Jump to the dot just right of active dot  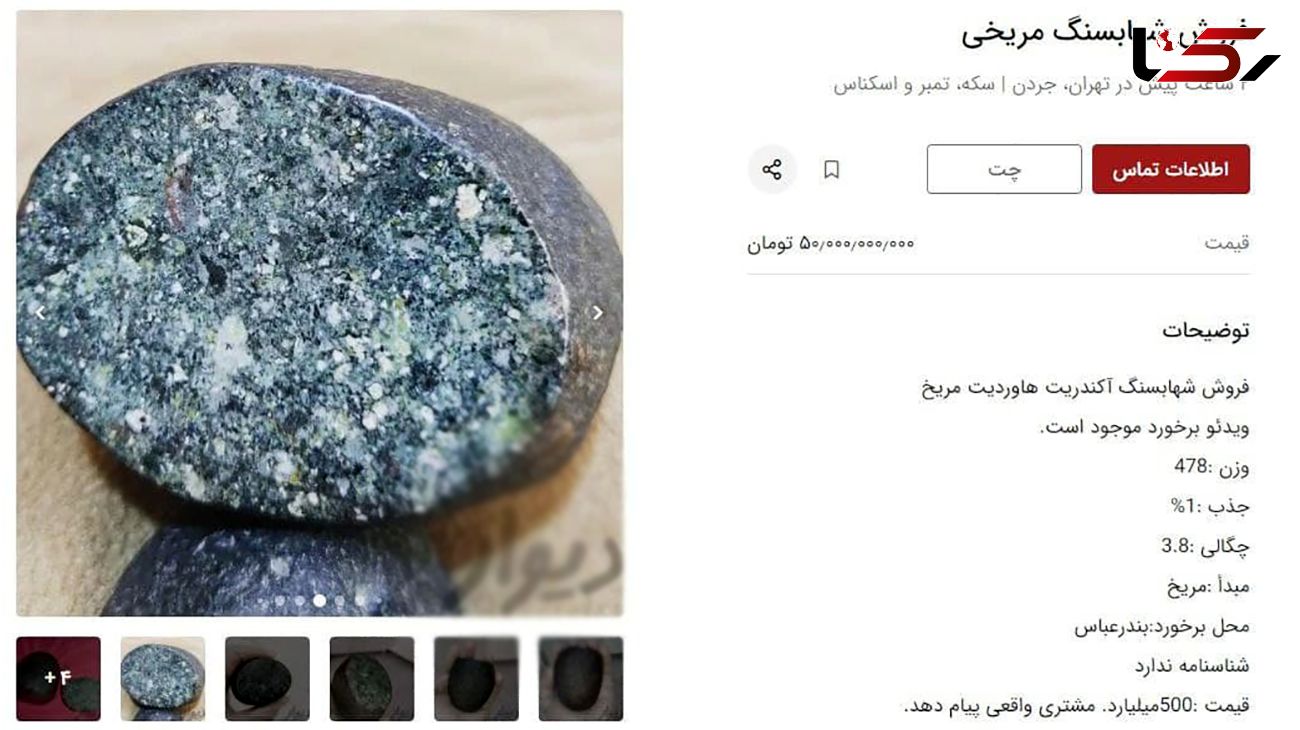[x=340, y=601]
